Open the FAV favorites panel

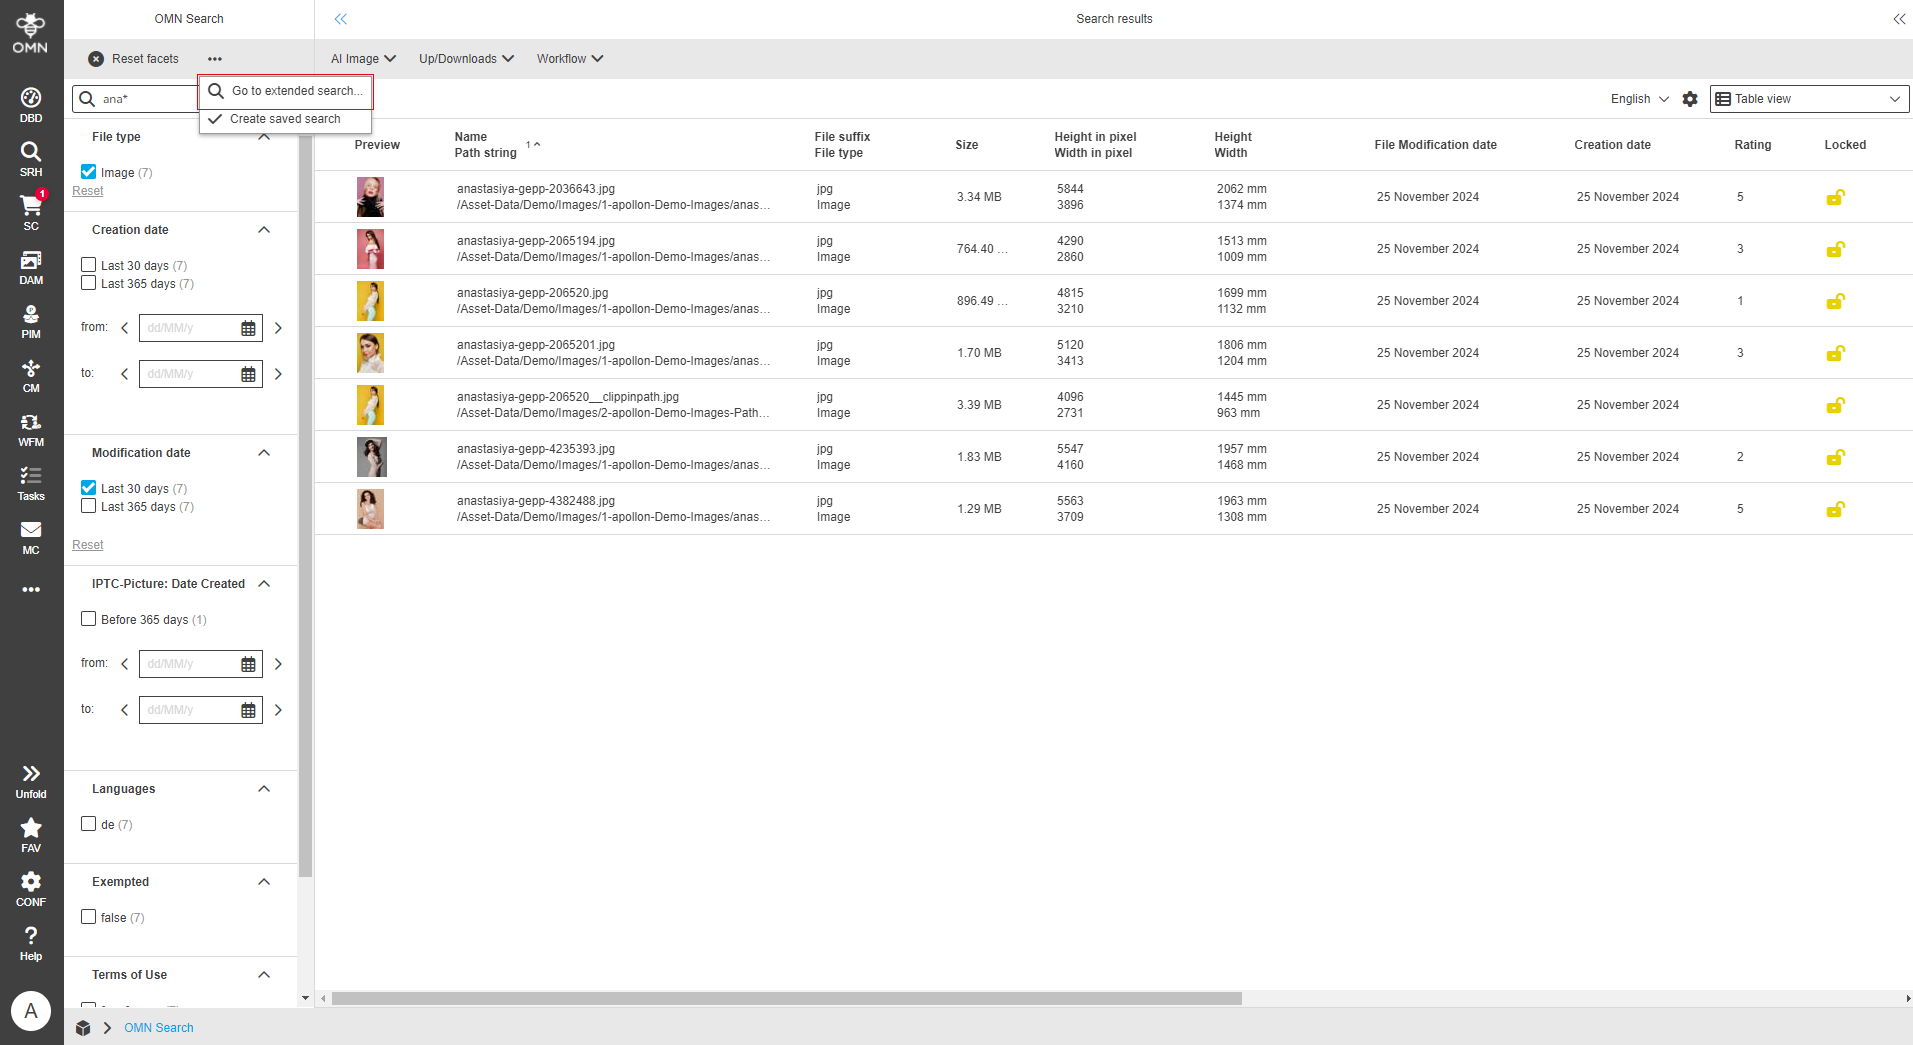(30, 830)
